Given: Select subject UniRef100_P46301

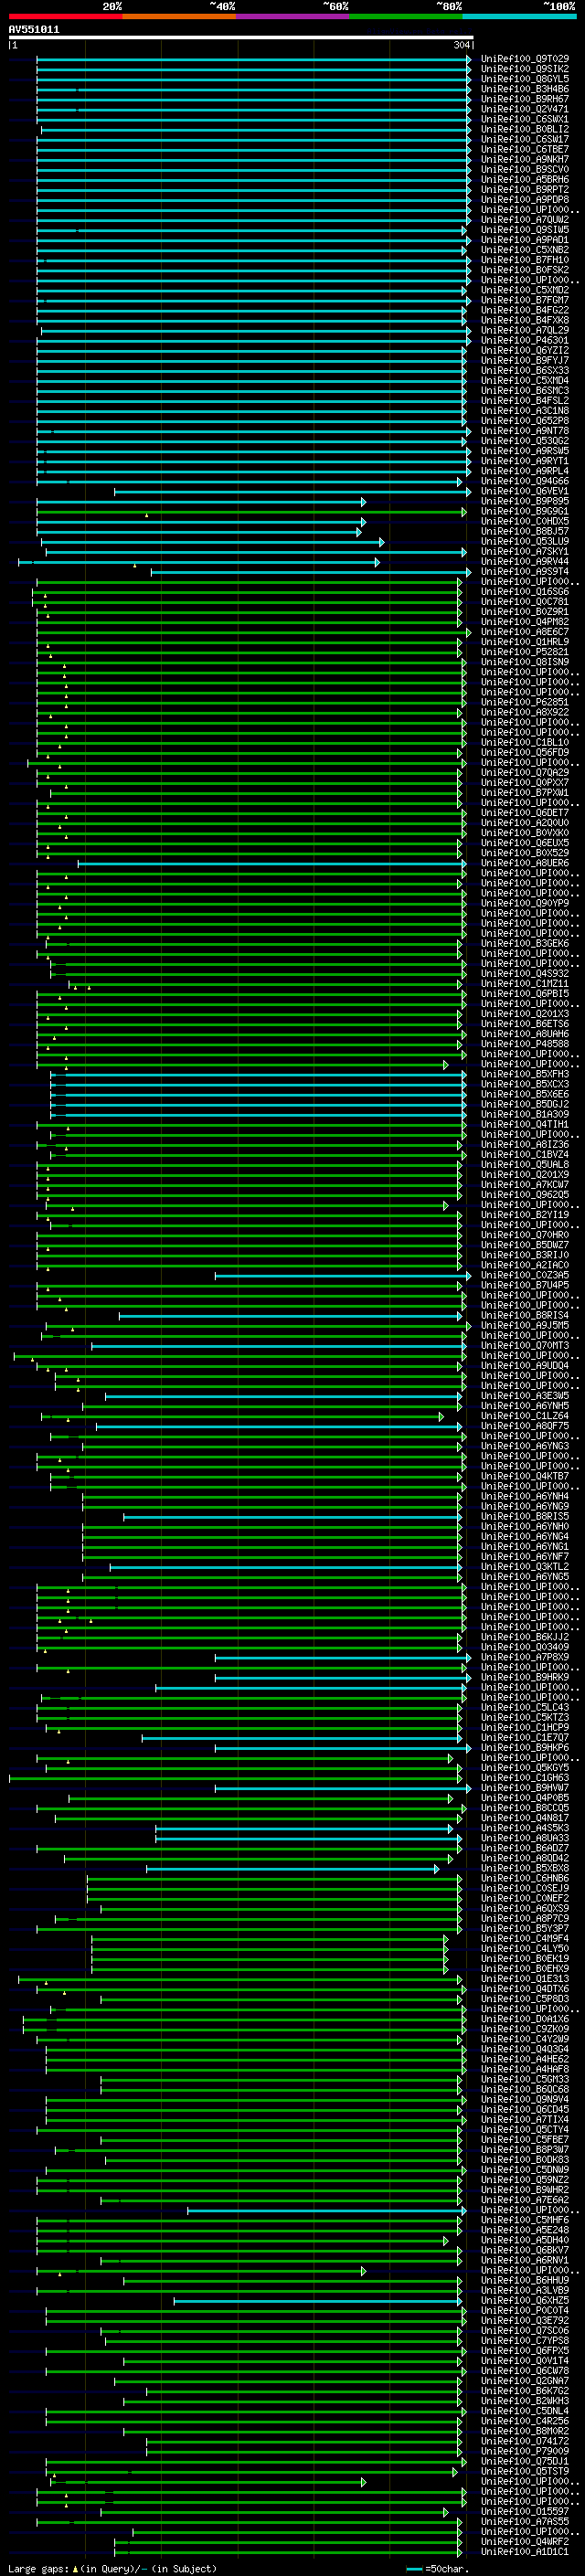Looking at the screenshot, I should point(524,341).
